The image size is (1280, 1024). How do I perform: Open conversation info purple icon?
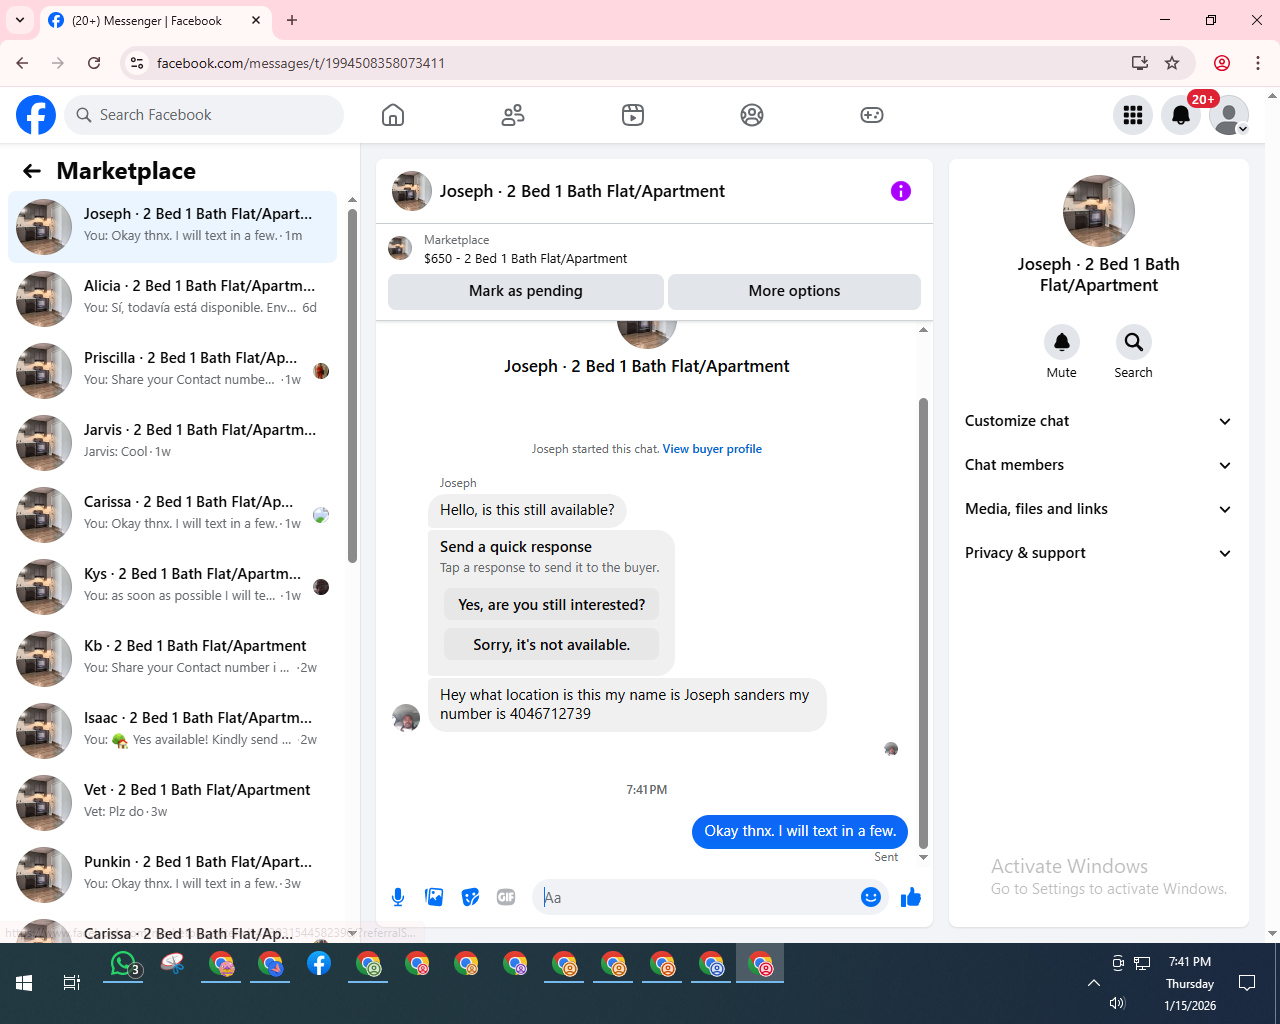point(901,191)
